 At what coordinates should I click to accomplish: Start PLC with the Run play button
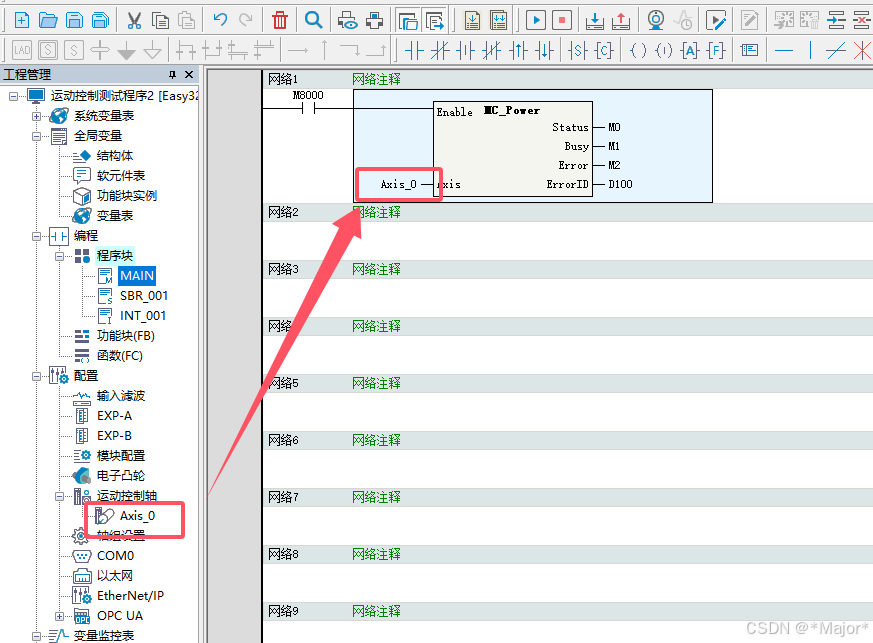pos(536,21)
